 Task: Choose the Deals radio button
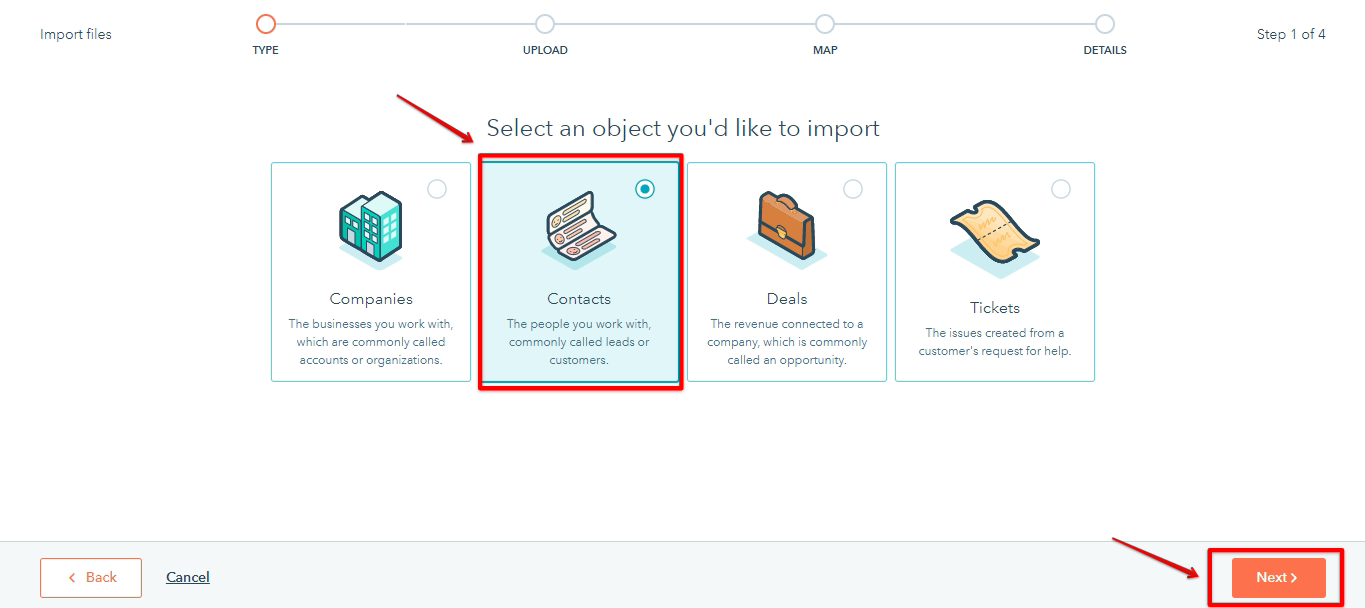853,189
